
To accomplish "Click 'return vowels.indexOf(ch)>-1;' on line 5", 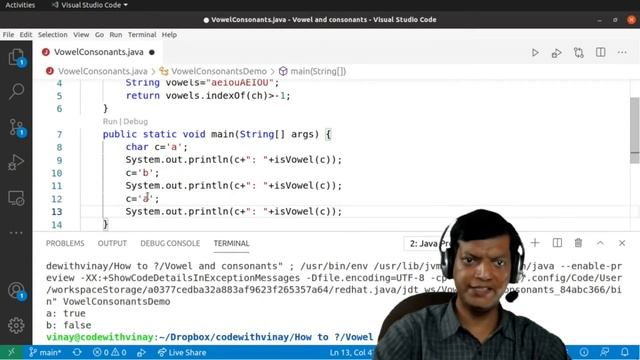I will pyautogui.click(x=208, y=96).
